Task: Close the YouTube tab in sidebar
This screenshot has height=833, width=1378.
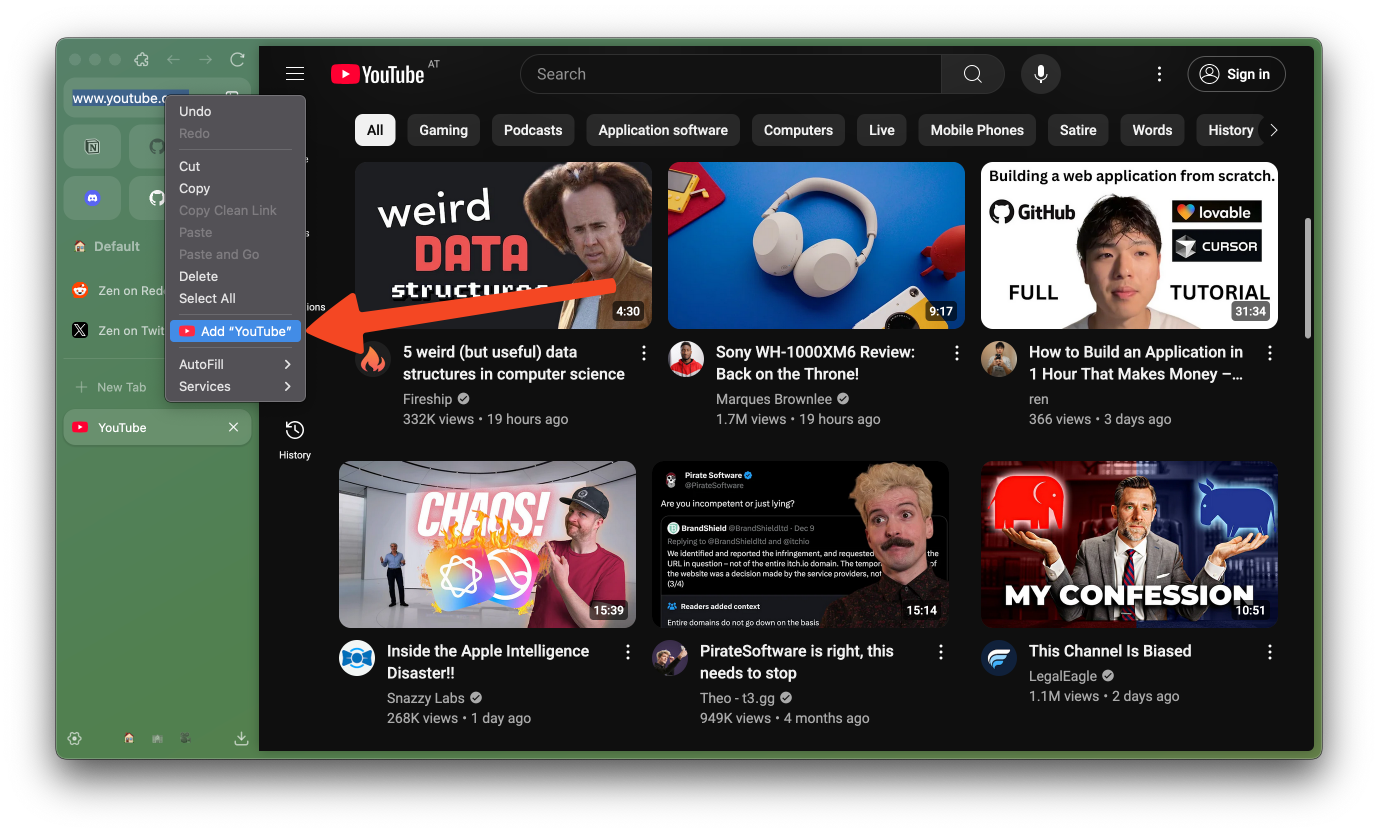Action: tap(233, 427)
